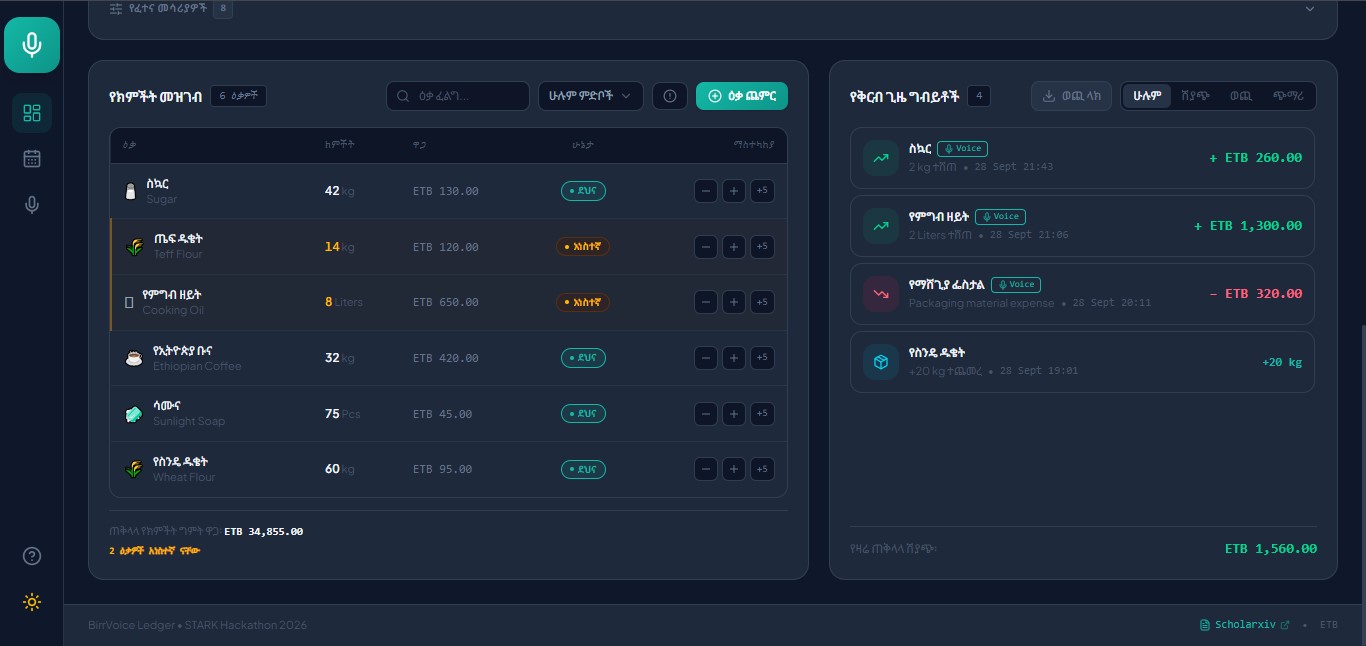Increase Sunlight Soap stock with the plus button
Screen dimensions: 1366x646
tap(733, 414)
